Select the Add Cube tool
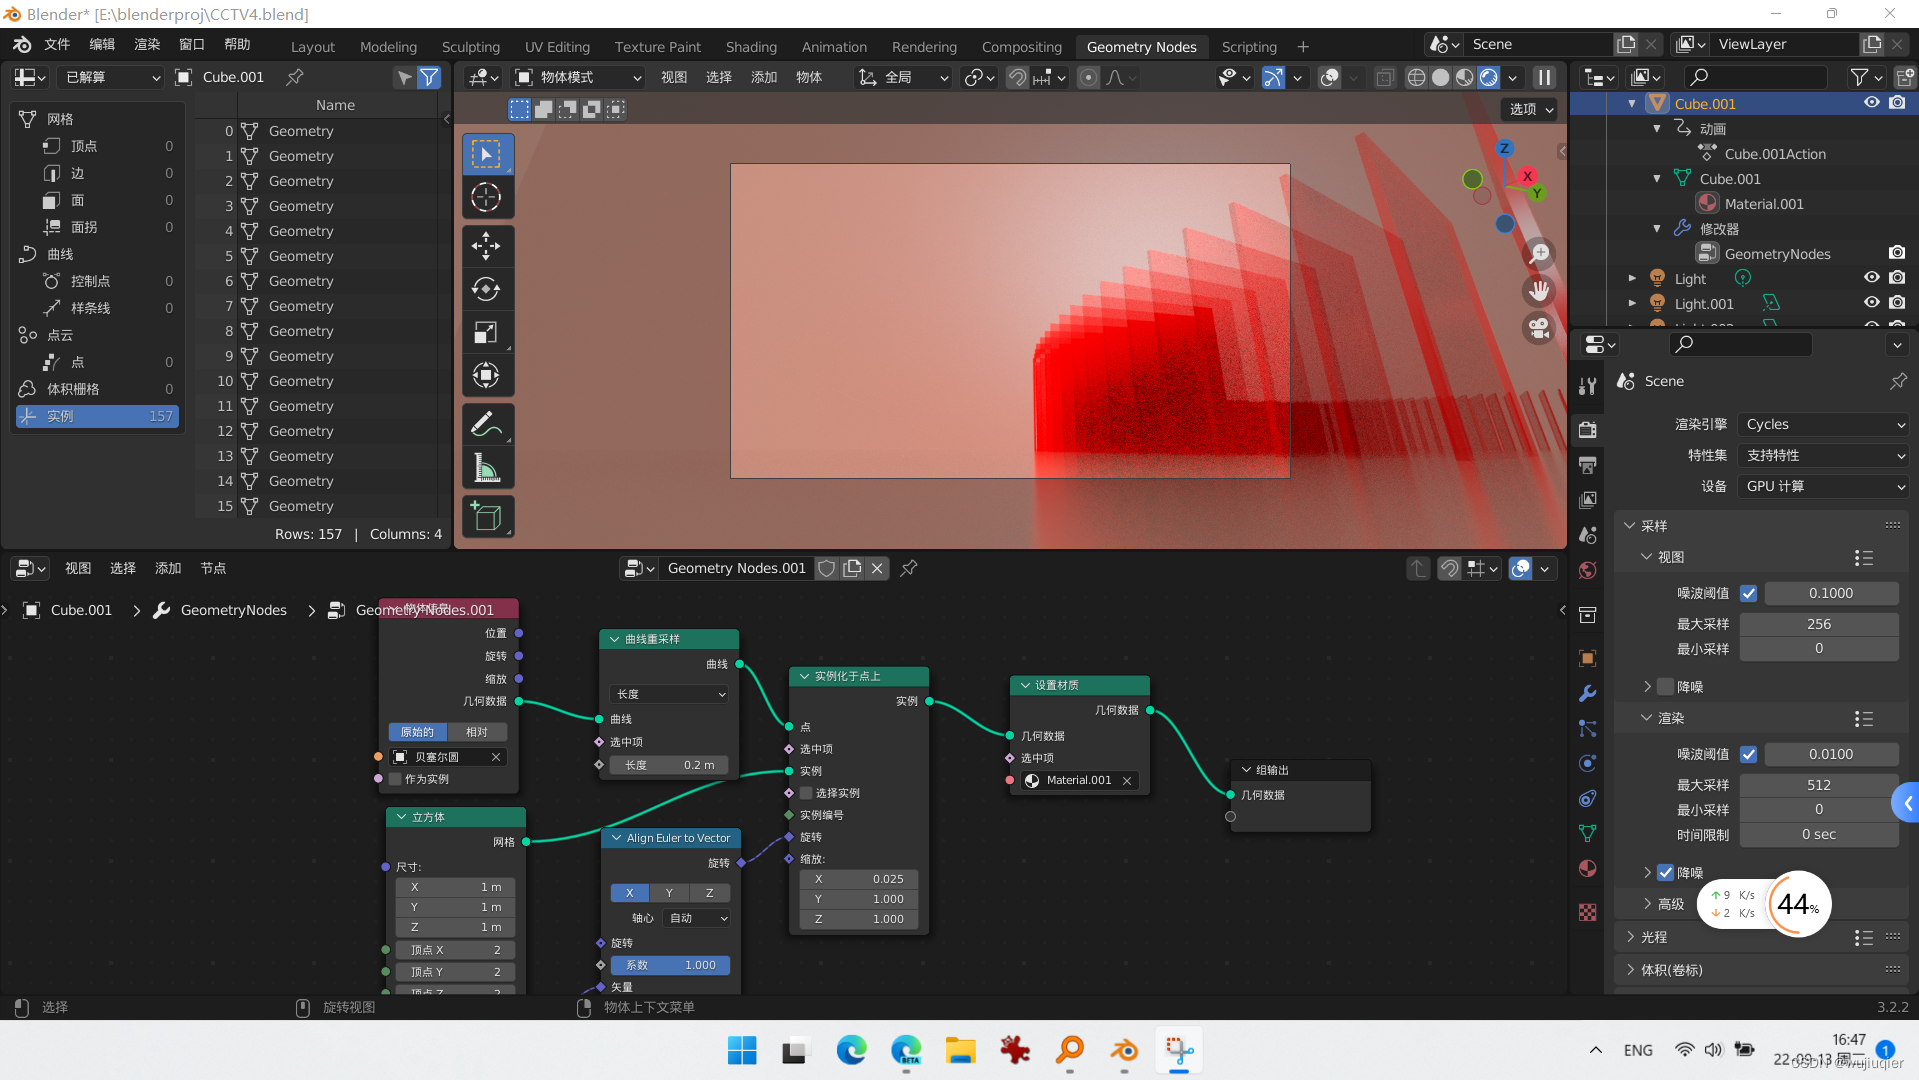1919x1080 pixels. tap(487, 517)
